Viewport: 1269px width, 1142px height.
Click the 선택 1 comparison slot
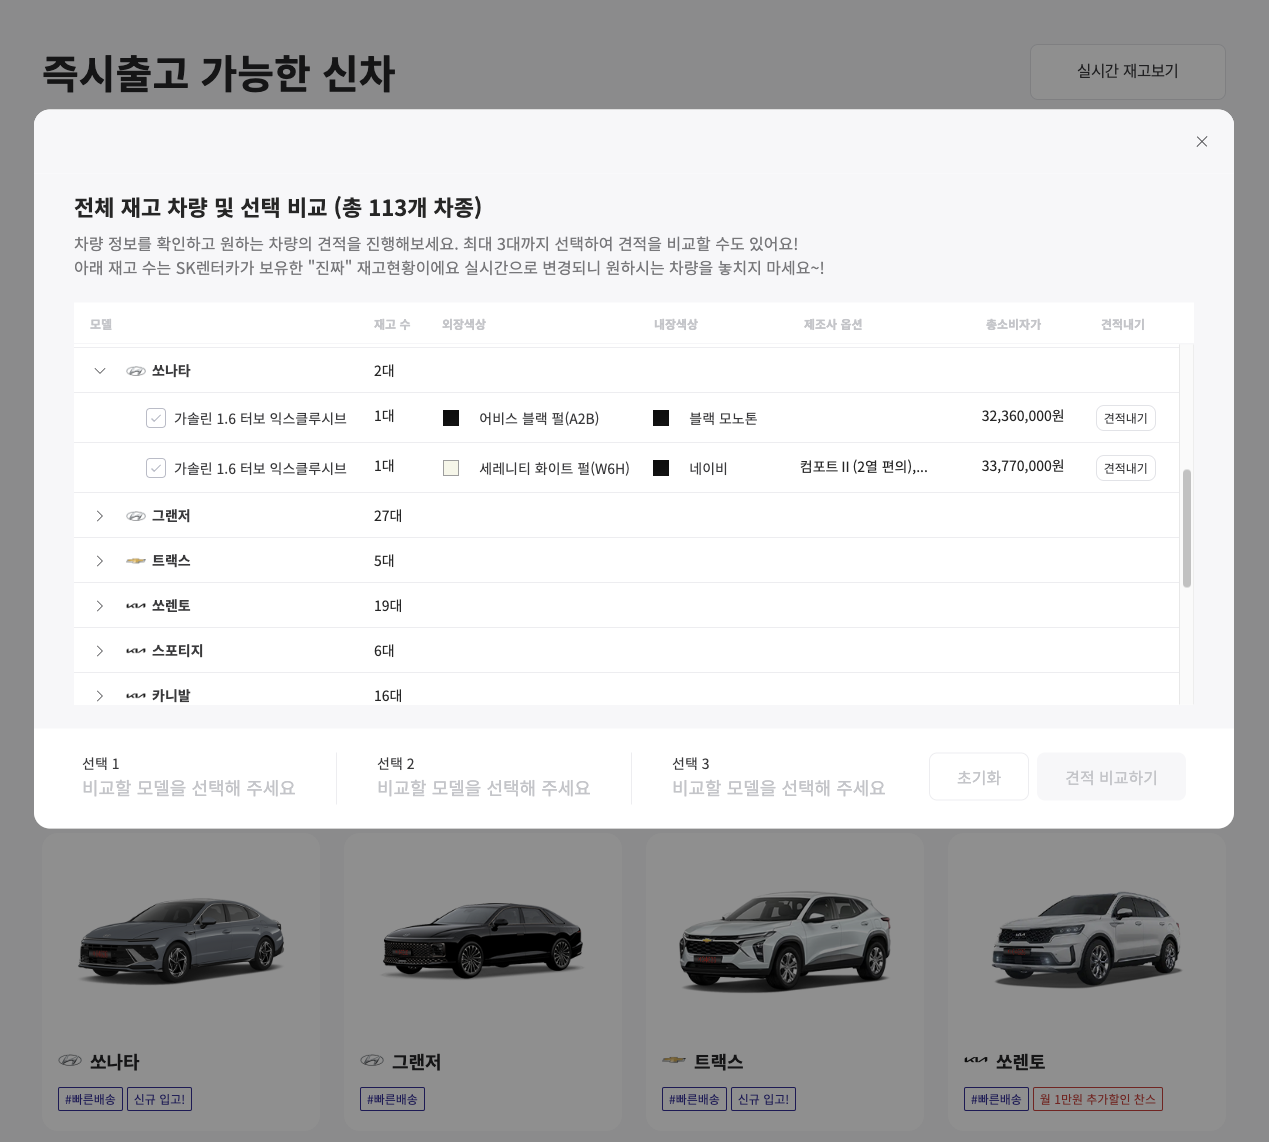click(189, 777)
